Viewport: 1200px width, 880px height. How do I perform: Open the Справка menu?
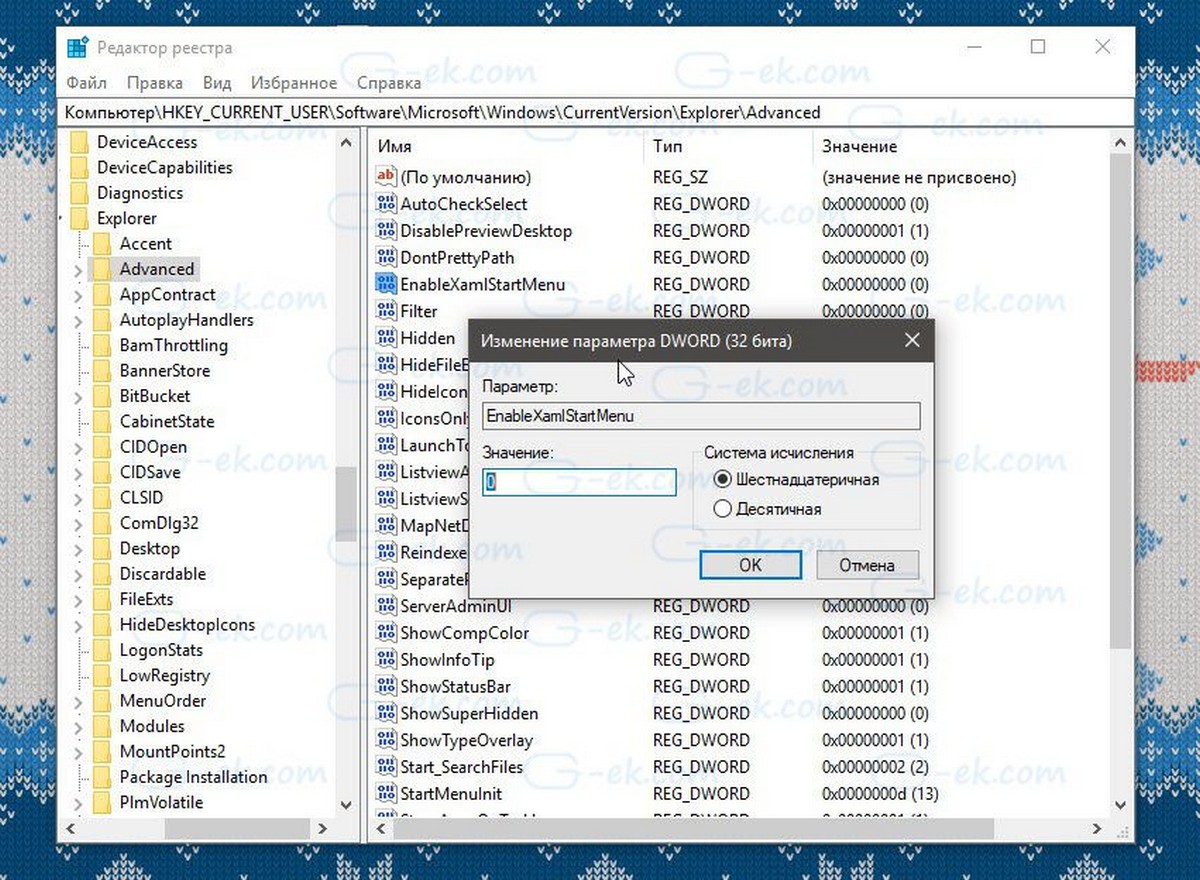coord(389,83)
